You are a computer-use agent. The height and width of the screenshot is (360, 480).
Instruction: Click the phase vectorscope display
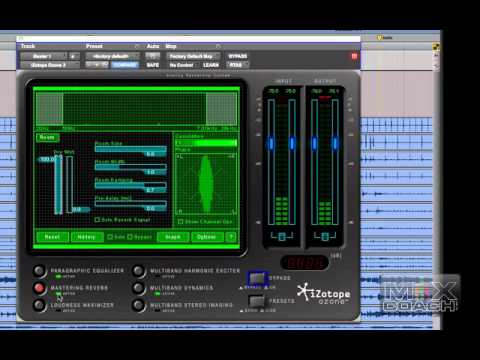[206, 184]
